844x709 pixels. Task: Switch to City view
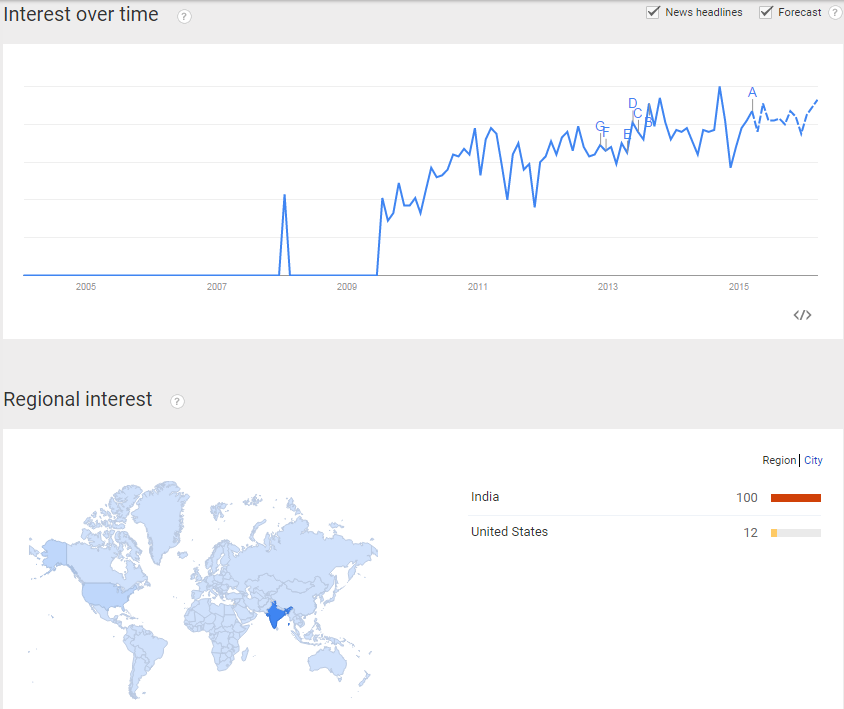(x=813, y=460)
